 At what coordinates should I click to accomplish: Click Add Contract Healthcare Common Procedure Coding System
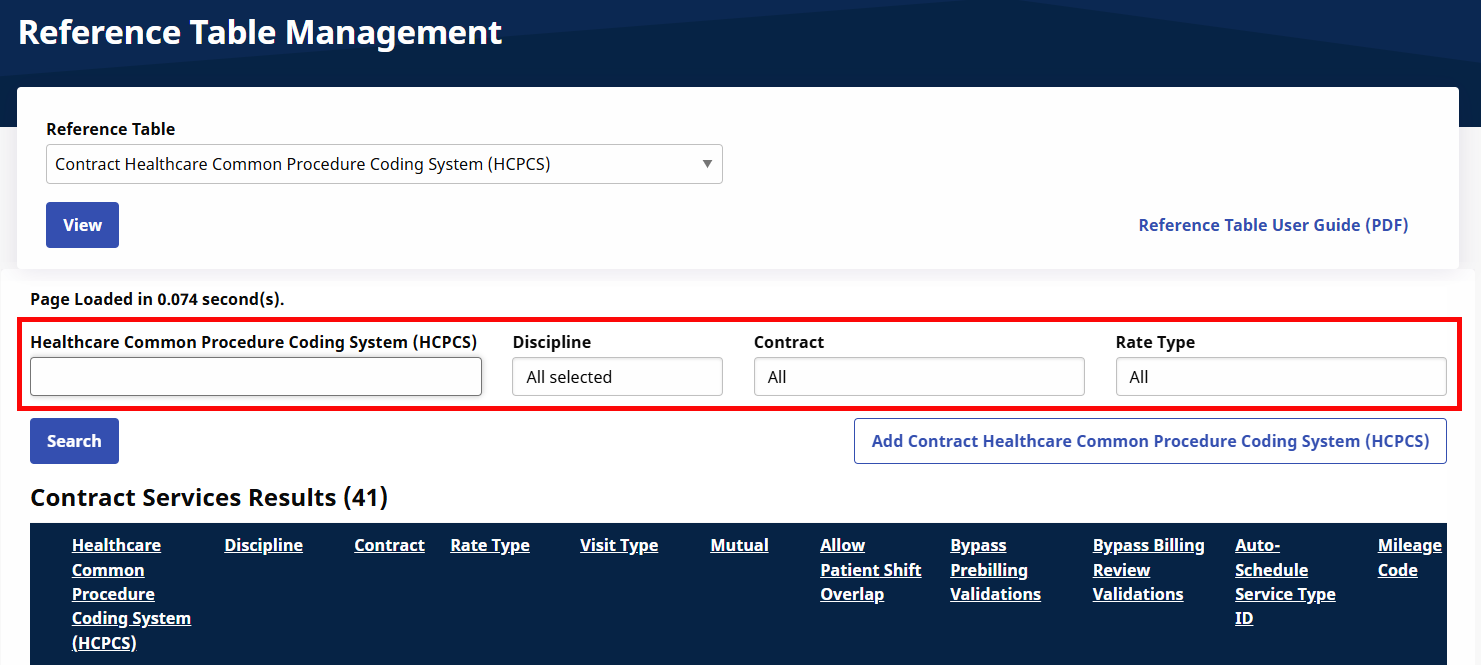pos(1150,440)
